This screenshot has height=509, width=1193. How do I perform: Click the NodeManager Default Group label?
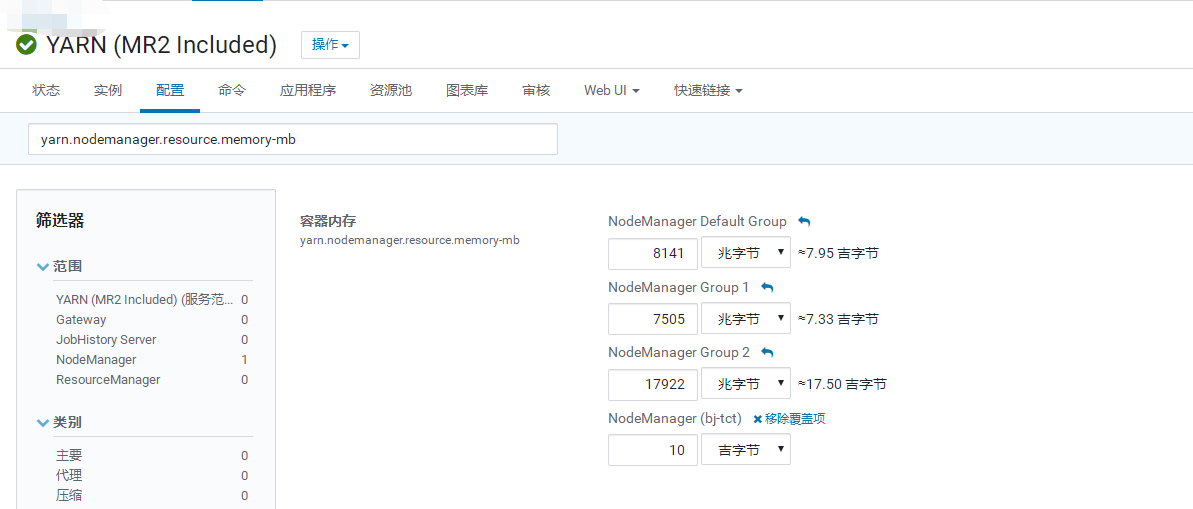click(x=698, y=221)
